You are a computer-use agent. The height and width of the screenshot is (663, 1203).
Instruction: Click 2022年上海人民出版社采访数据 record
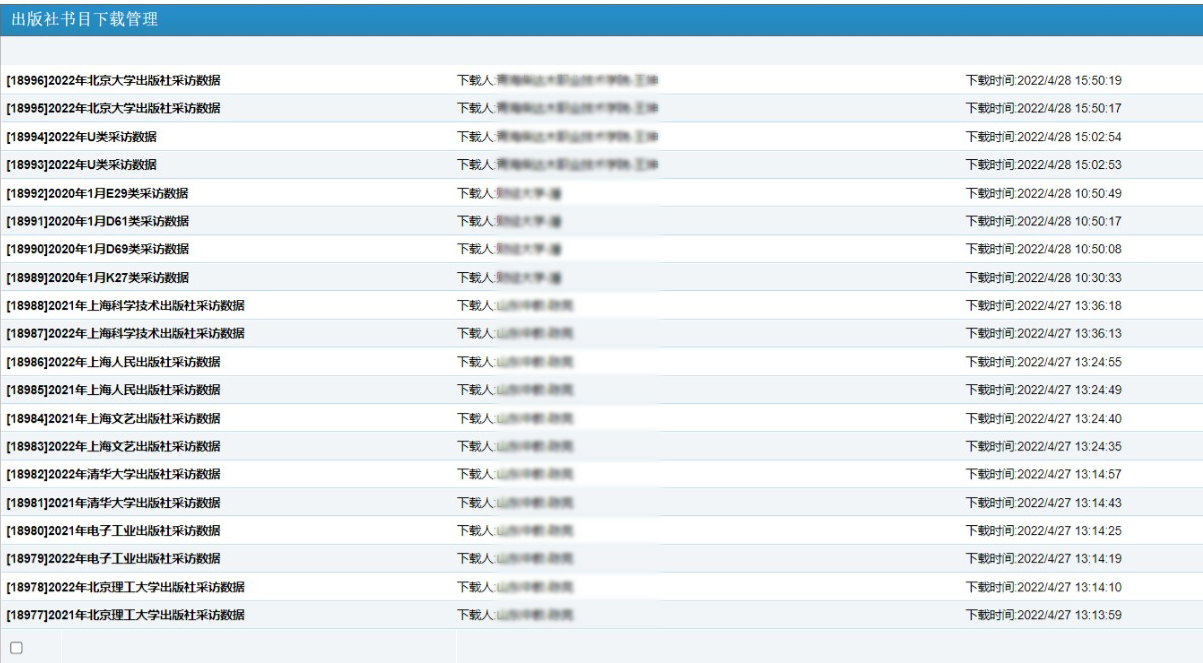(x=113, y=362)
